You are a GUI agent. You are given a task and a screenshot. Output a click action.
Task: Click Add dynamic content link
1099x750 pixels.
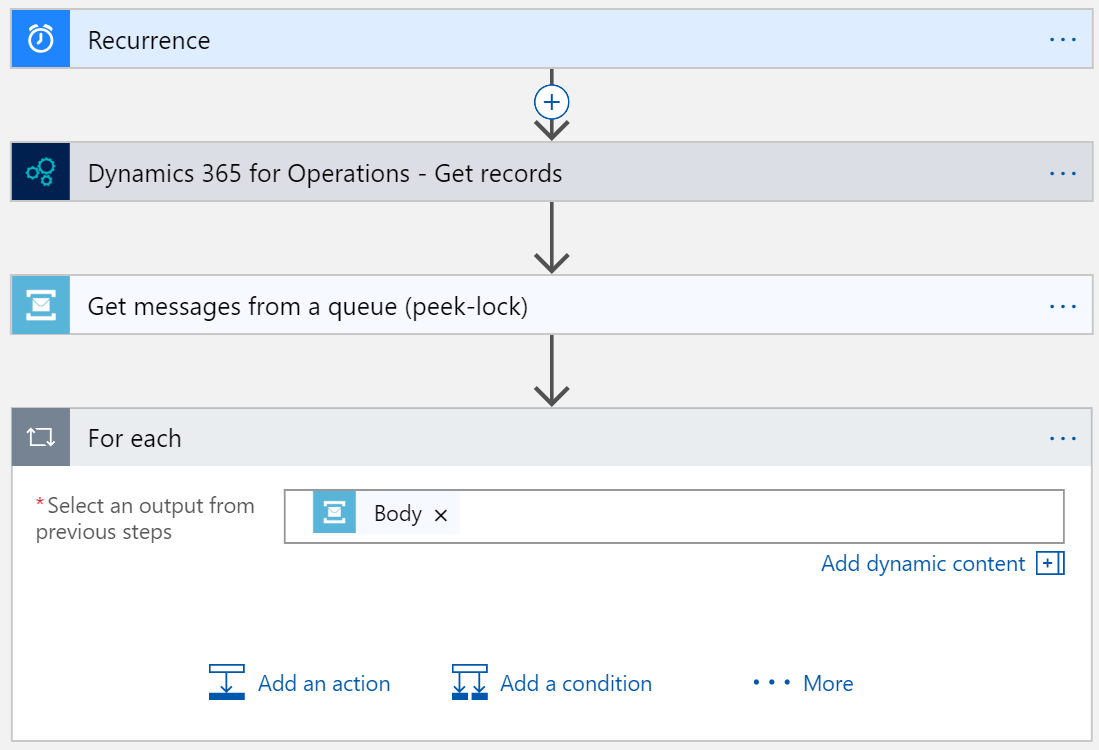(922, 564)
